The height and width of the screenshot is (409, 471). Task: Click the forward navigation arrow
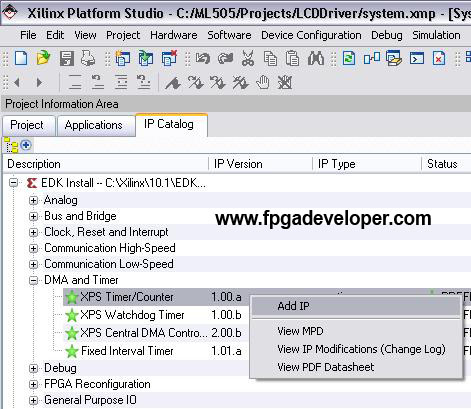point(39,82)
